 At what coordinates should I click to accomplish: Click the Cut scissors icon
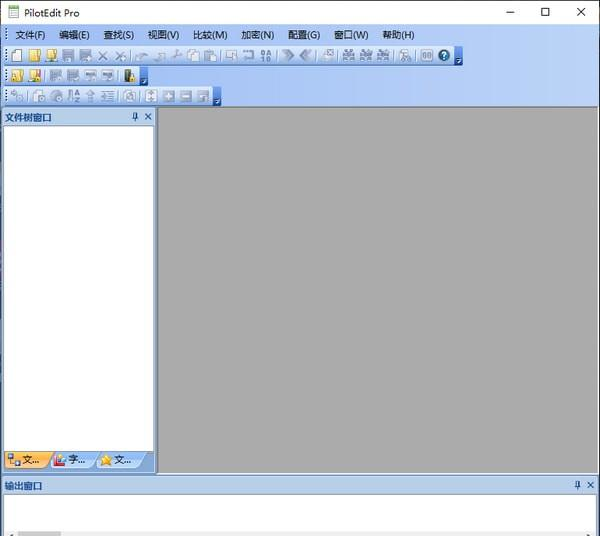point(177,56)
